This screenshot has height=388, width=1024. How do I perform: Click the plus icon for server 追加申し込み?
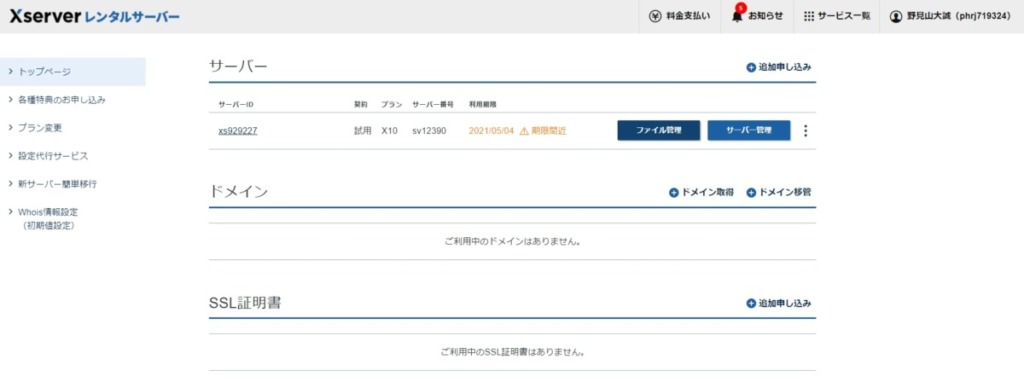point(751,67)
